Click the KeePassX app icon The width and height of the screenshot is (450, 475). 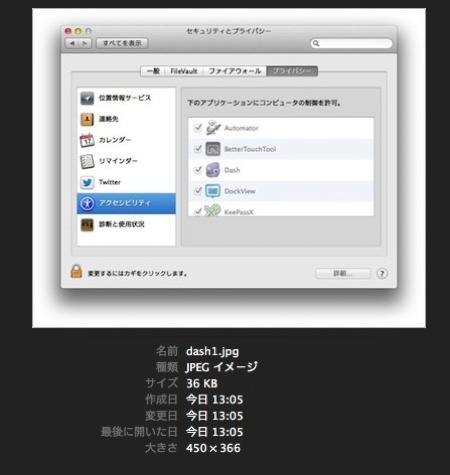coord(213,210)
